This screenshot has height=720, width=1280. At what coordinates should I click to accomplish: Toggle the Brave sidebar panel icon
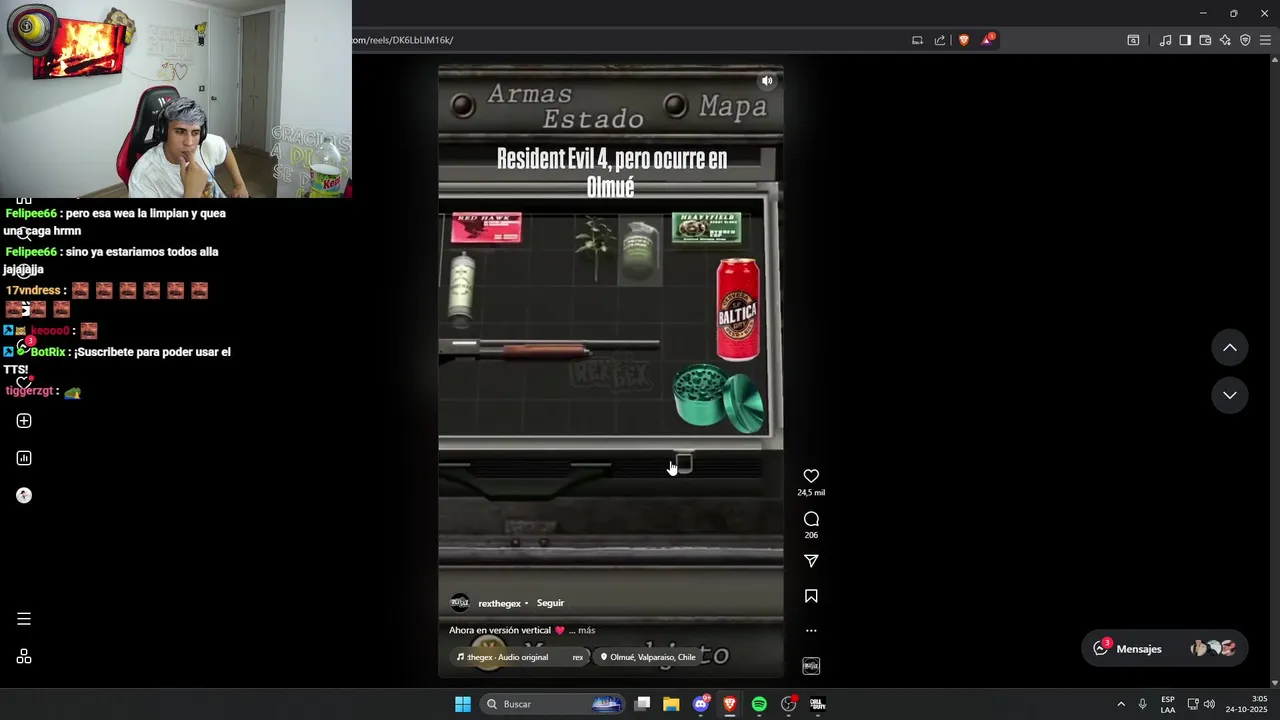[x=1185, y=40]
